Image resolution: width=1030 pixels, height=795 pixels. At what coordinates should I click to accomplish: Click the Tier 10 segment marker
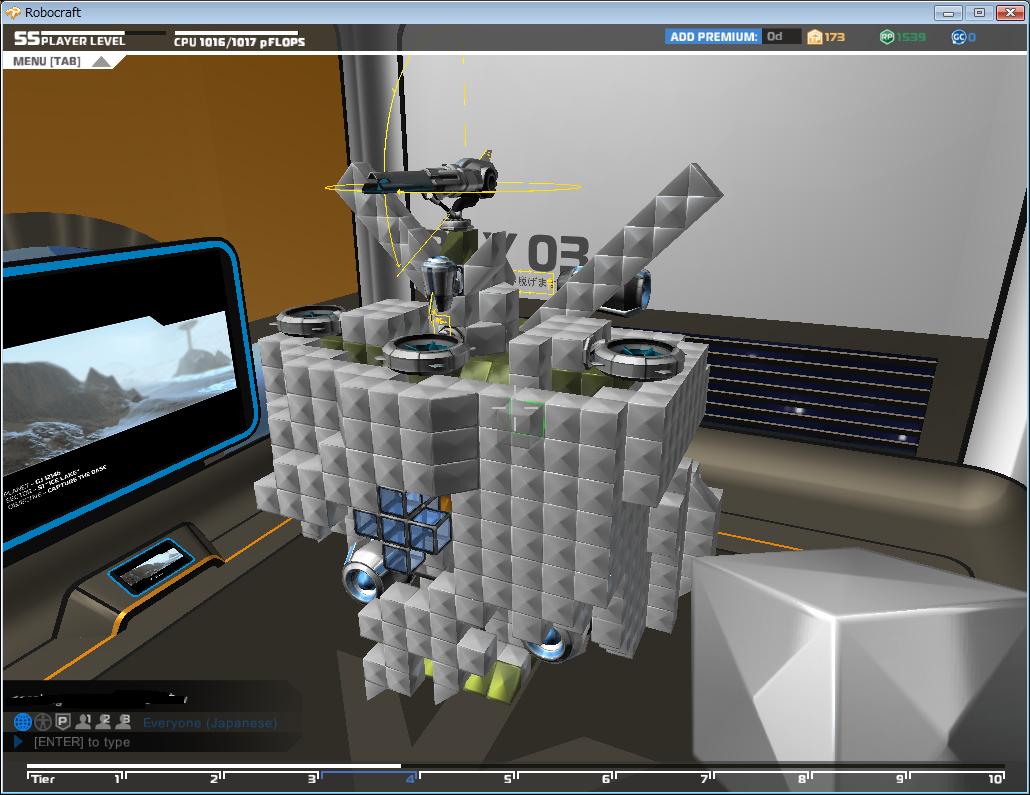[x=996, y=779]
